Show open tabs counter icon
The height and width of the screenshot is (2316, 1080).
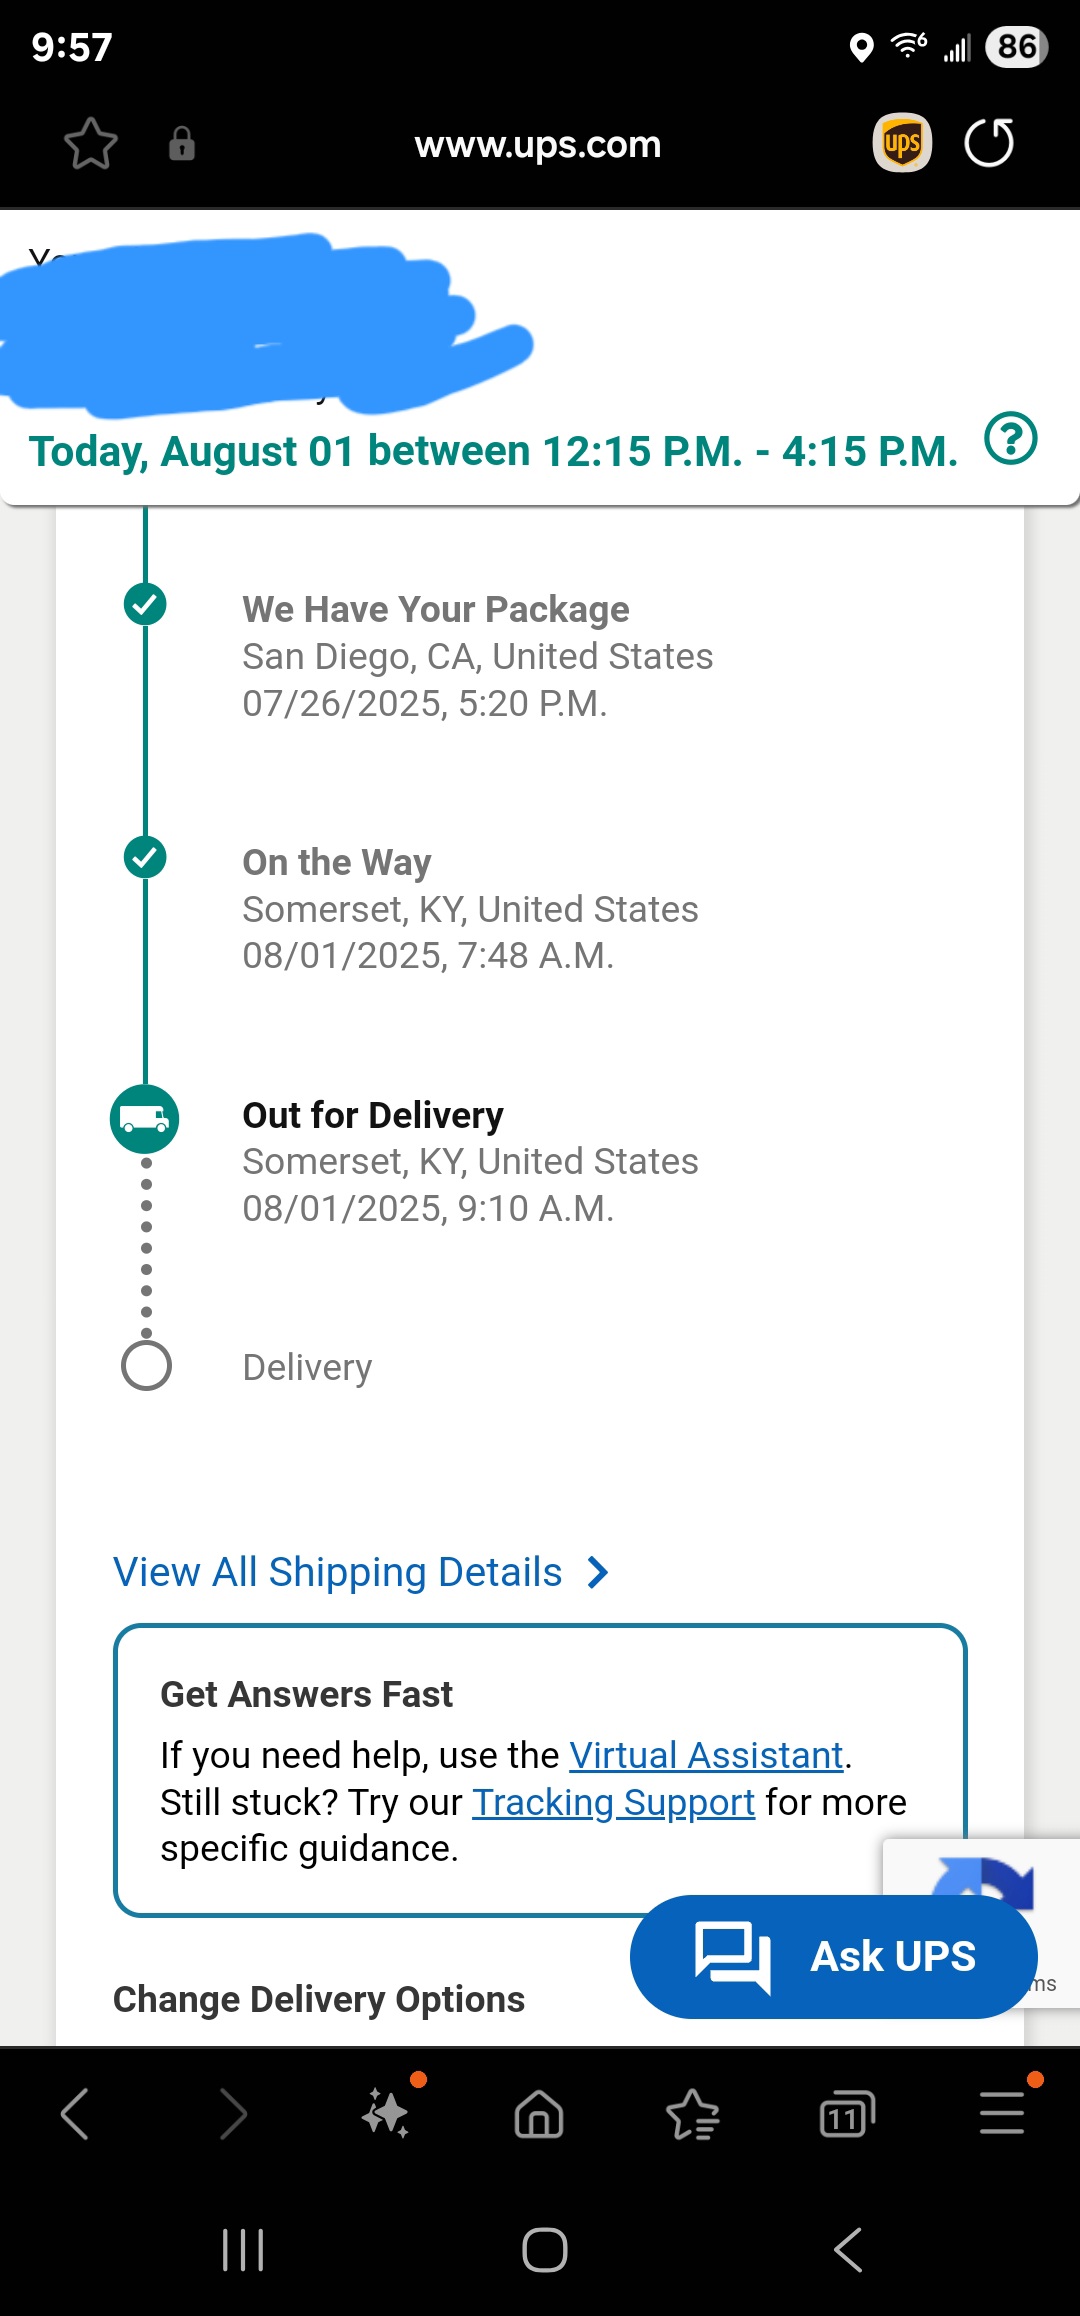tap(847, 2114)
